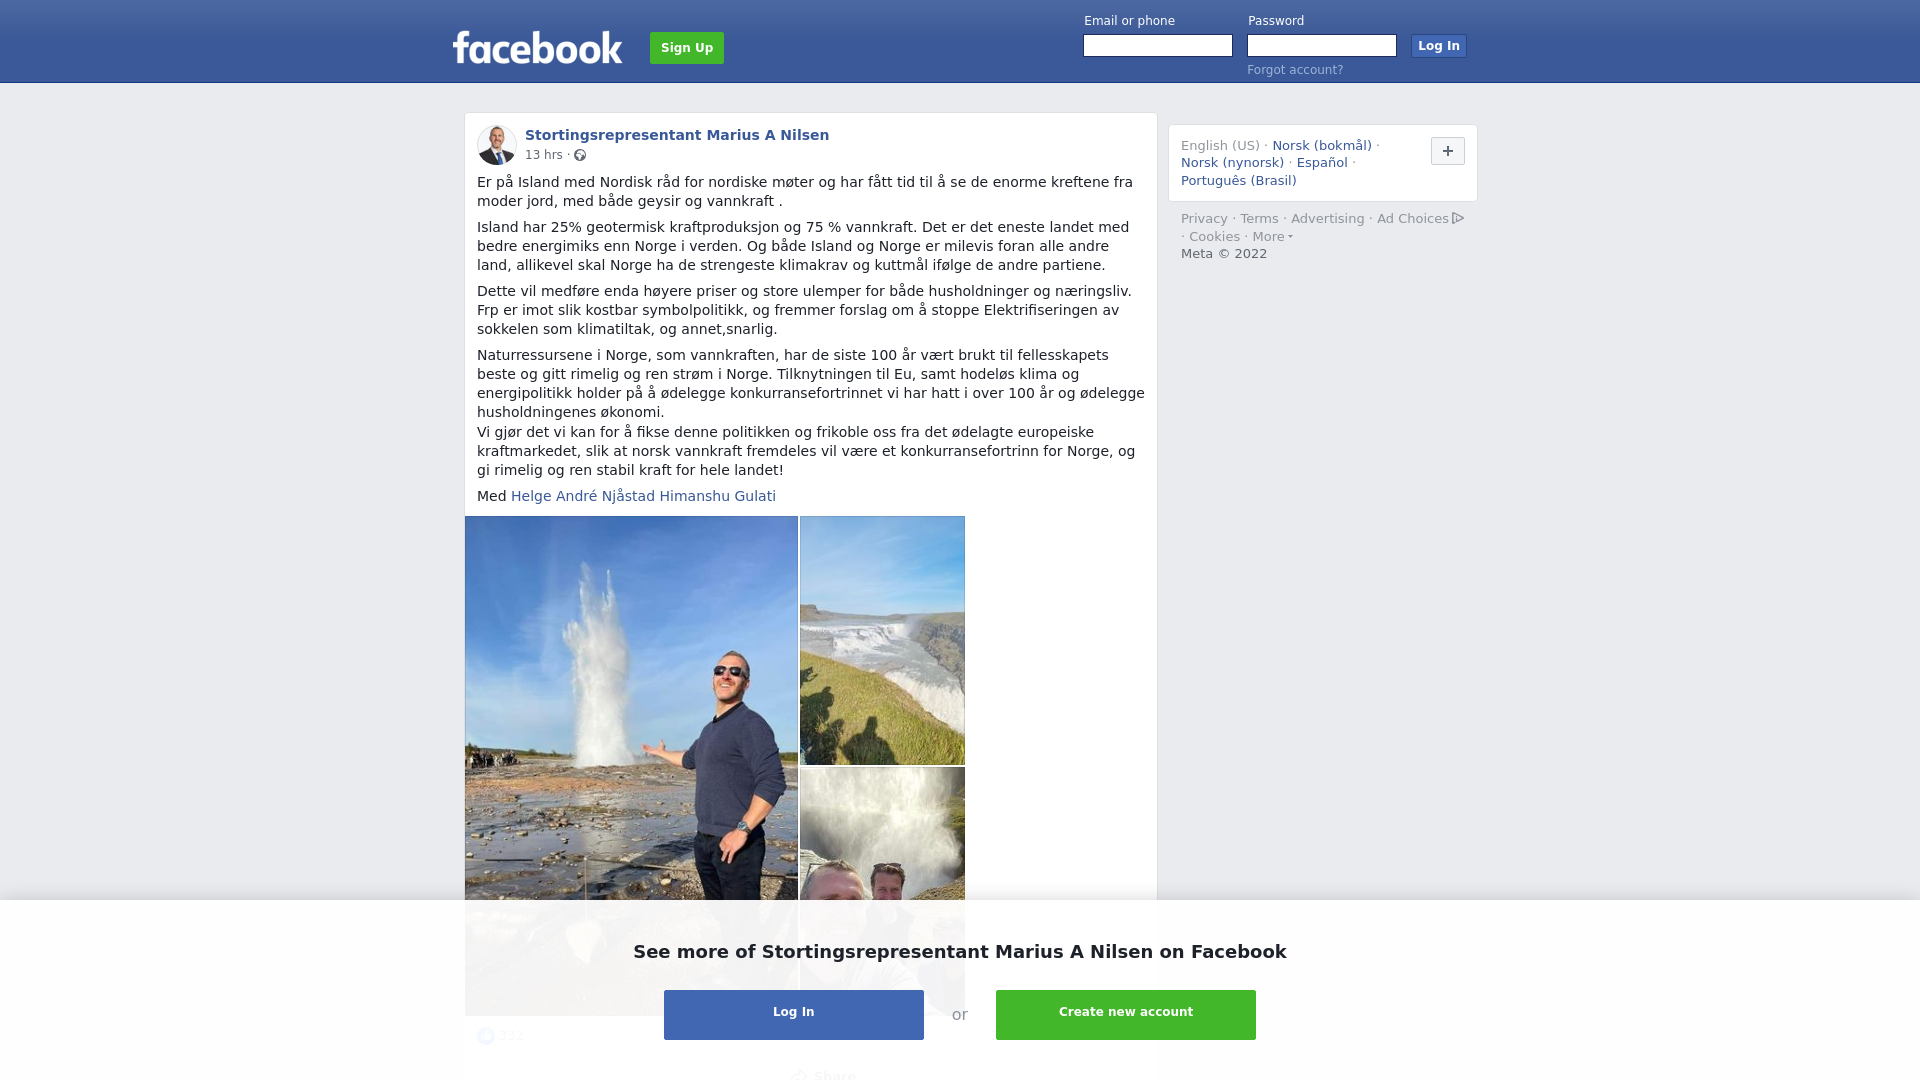The image size is (1920, 1080).
Task: Open the geyser photo thumbnail
Action: [631, 765]
